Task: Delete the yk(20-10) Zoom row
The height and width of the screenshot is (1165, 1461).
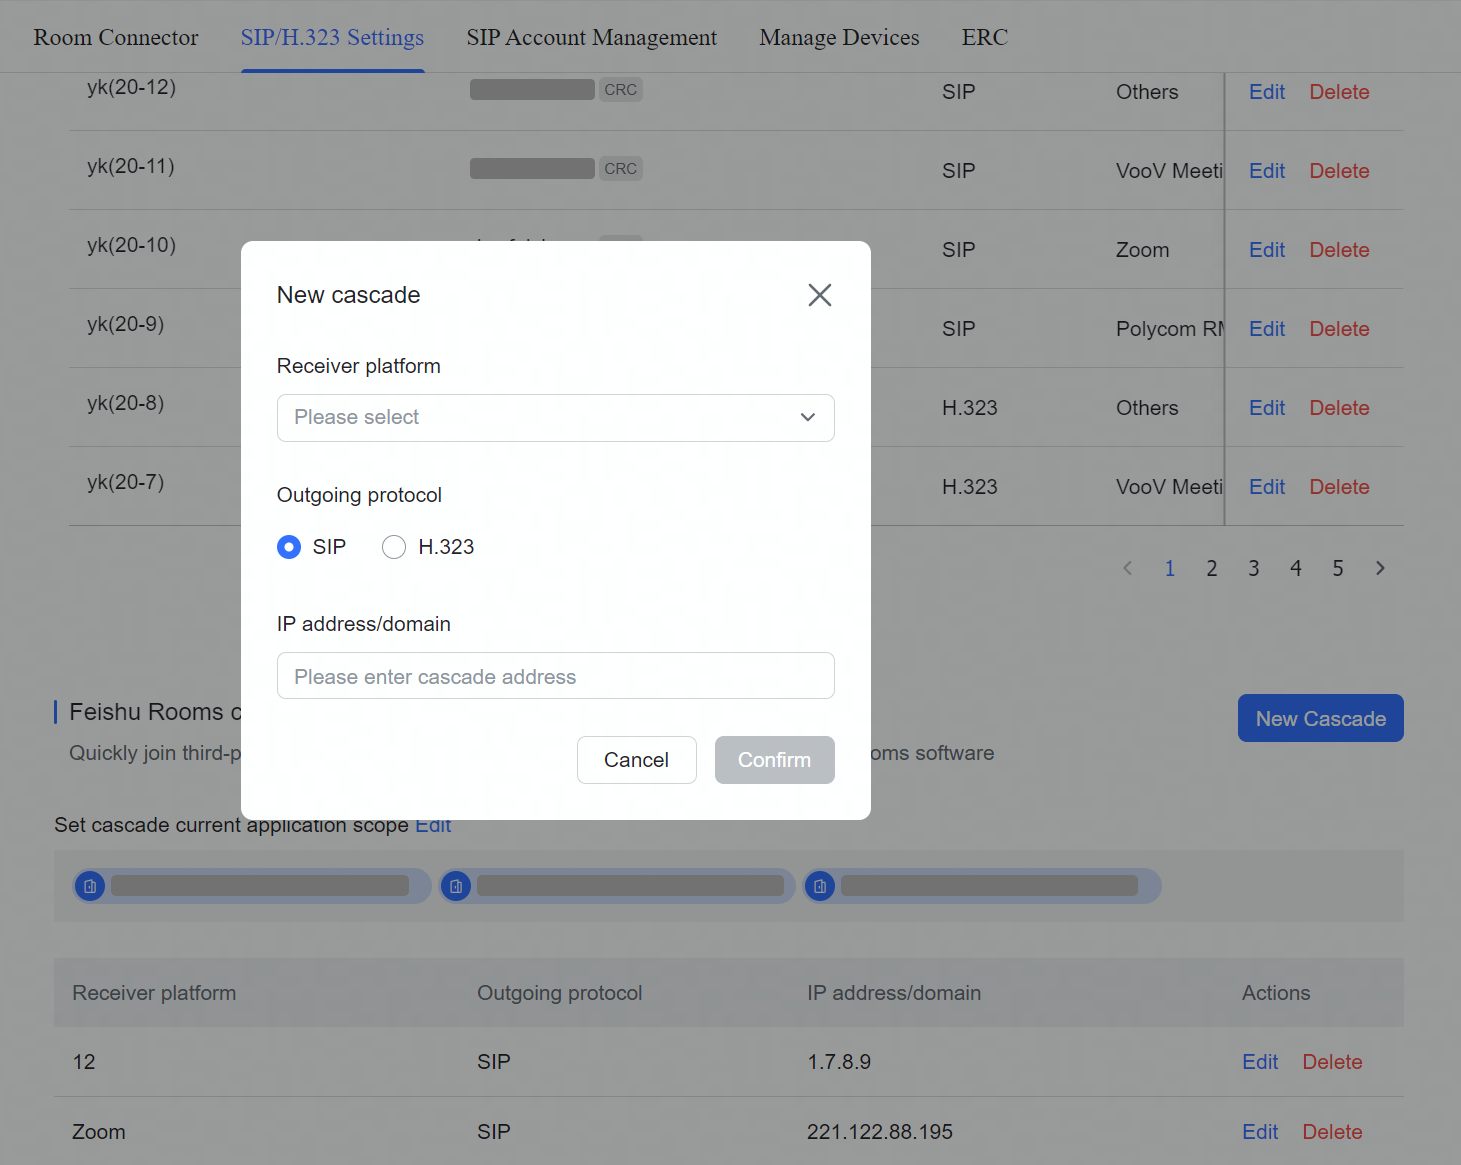Action: (x=1340, y=250)
